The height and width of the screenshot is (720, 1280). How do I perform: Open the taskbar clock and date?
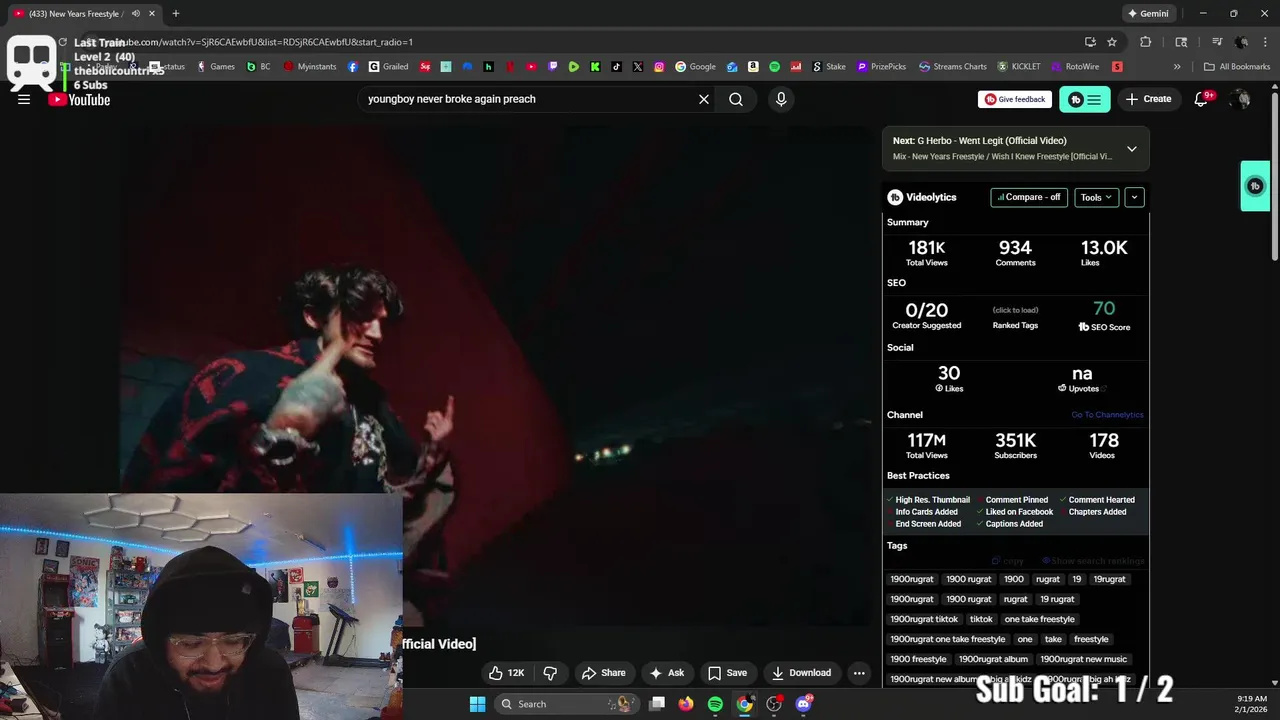click(x=1252, y=704)
